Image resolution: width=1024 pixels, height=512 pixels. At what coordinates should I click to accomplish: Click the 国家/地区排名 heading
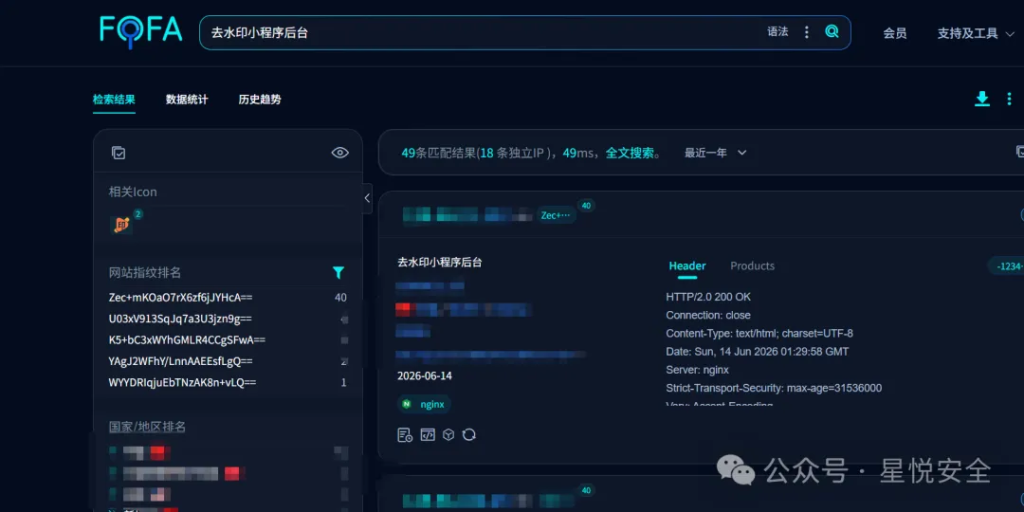[x=147, y=427]
